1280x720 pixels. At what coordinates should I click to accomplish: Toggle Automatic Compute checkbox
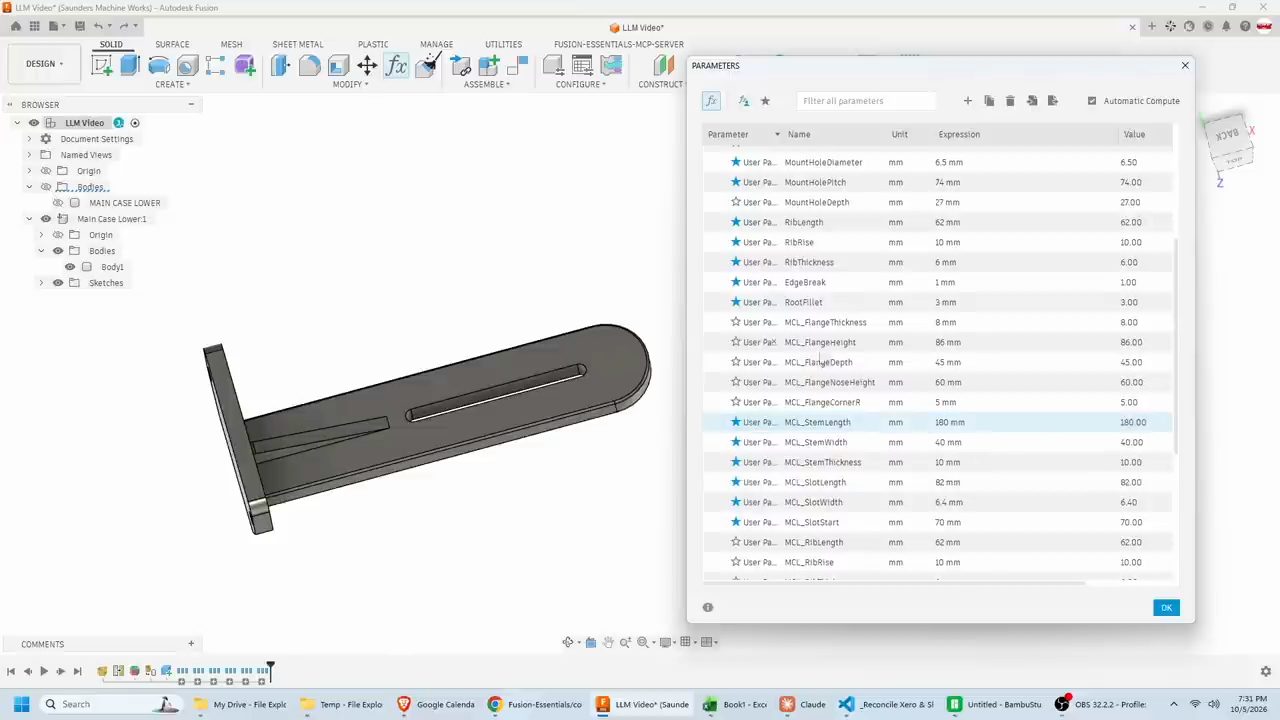1092,101
